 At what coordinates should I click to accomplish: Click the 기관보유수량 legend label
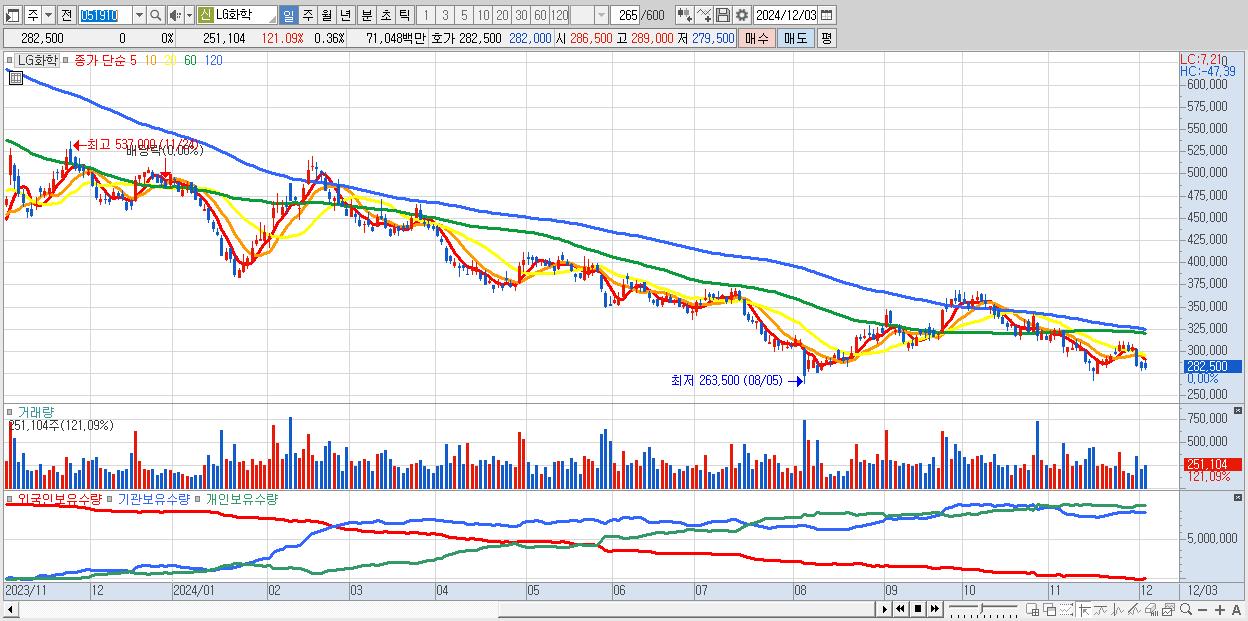(x=153, y=498)
